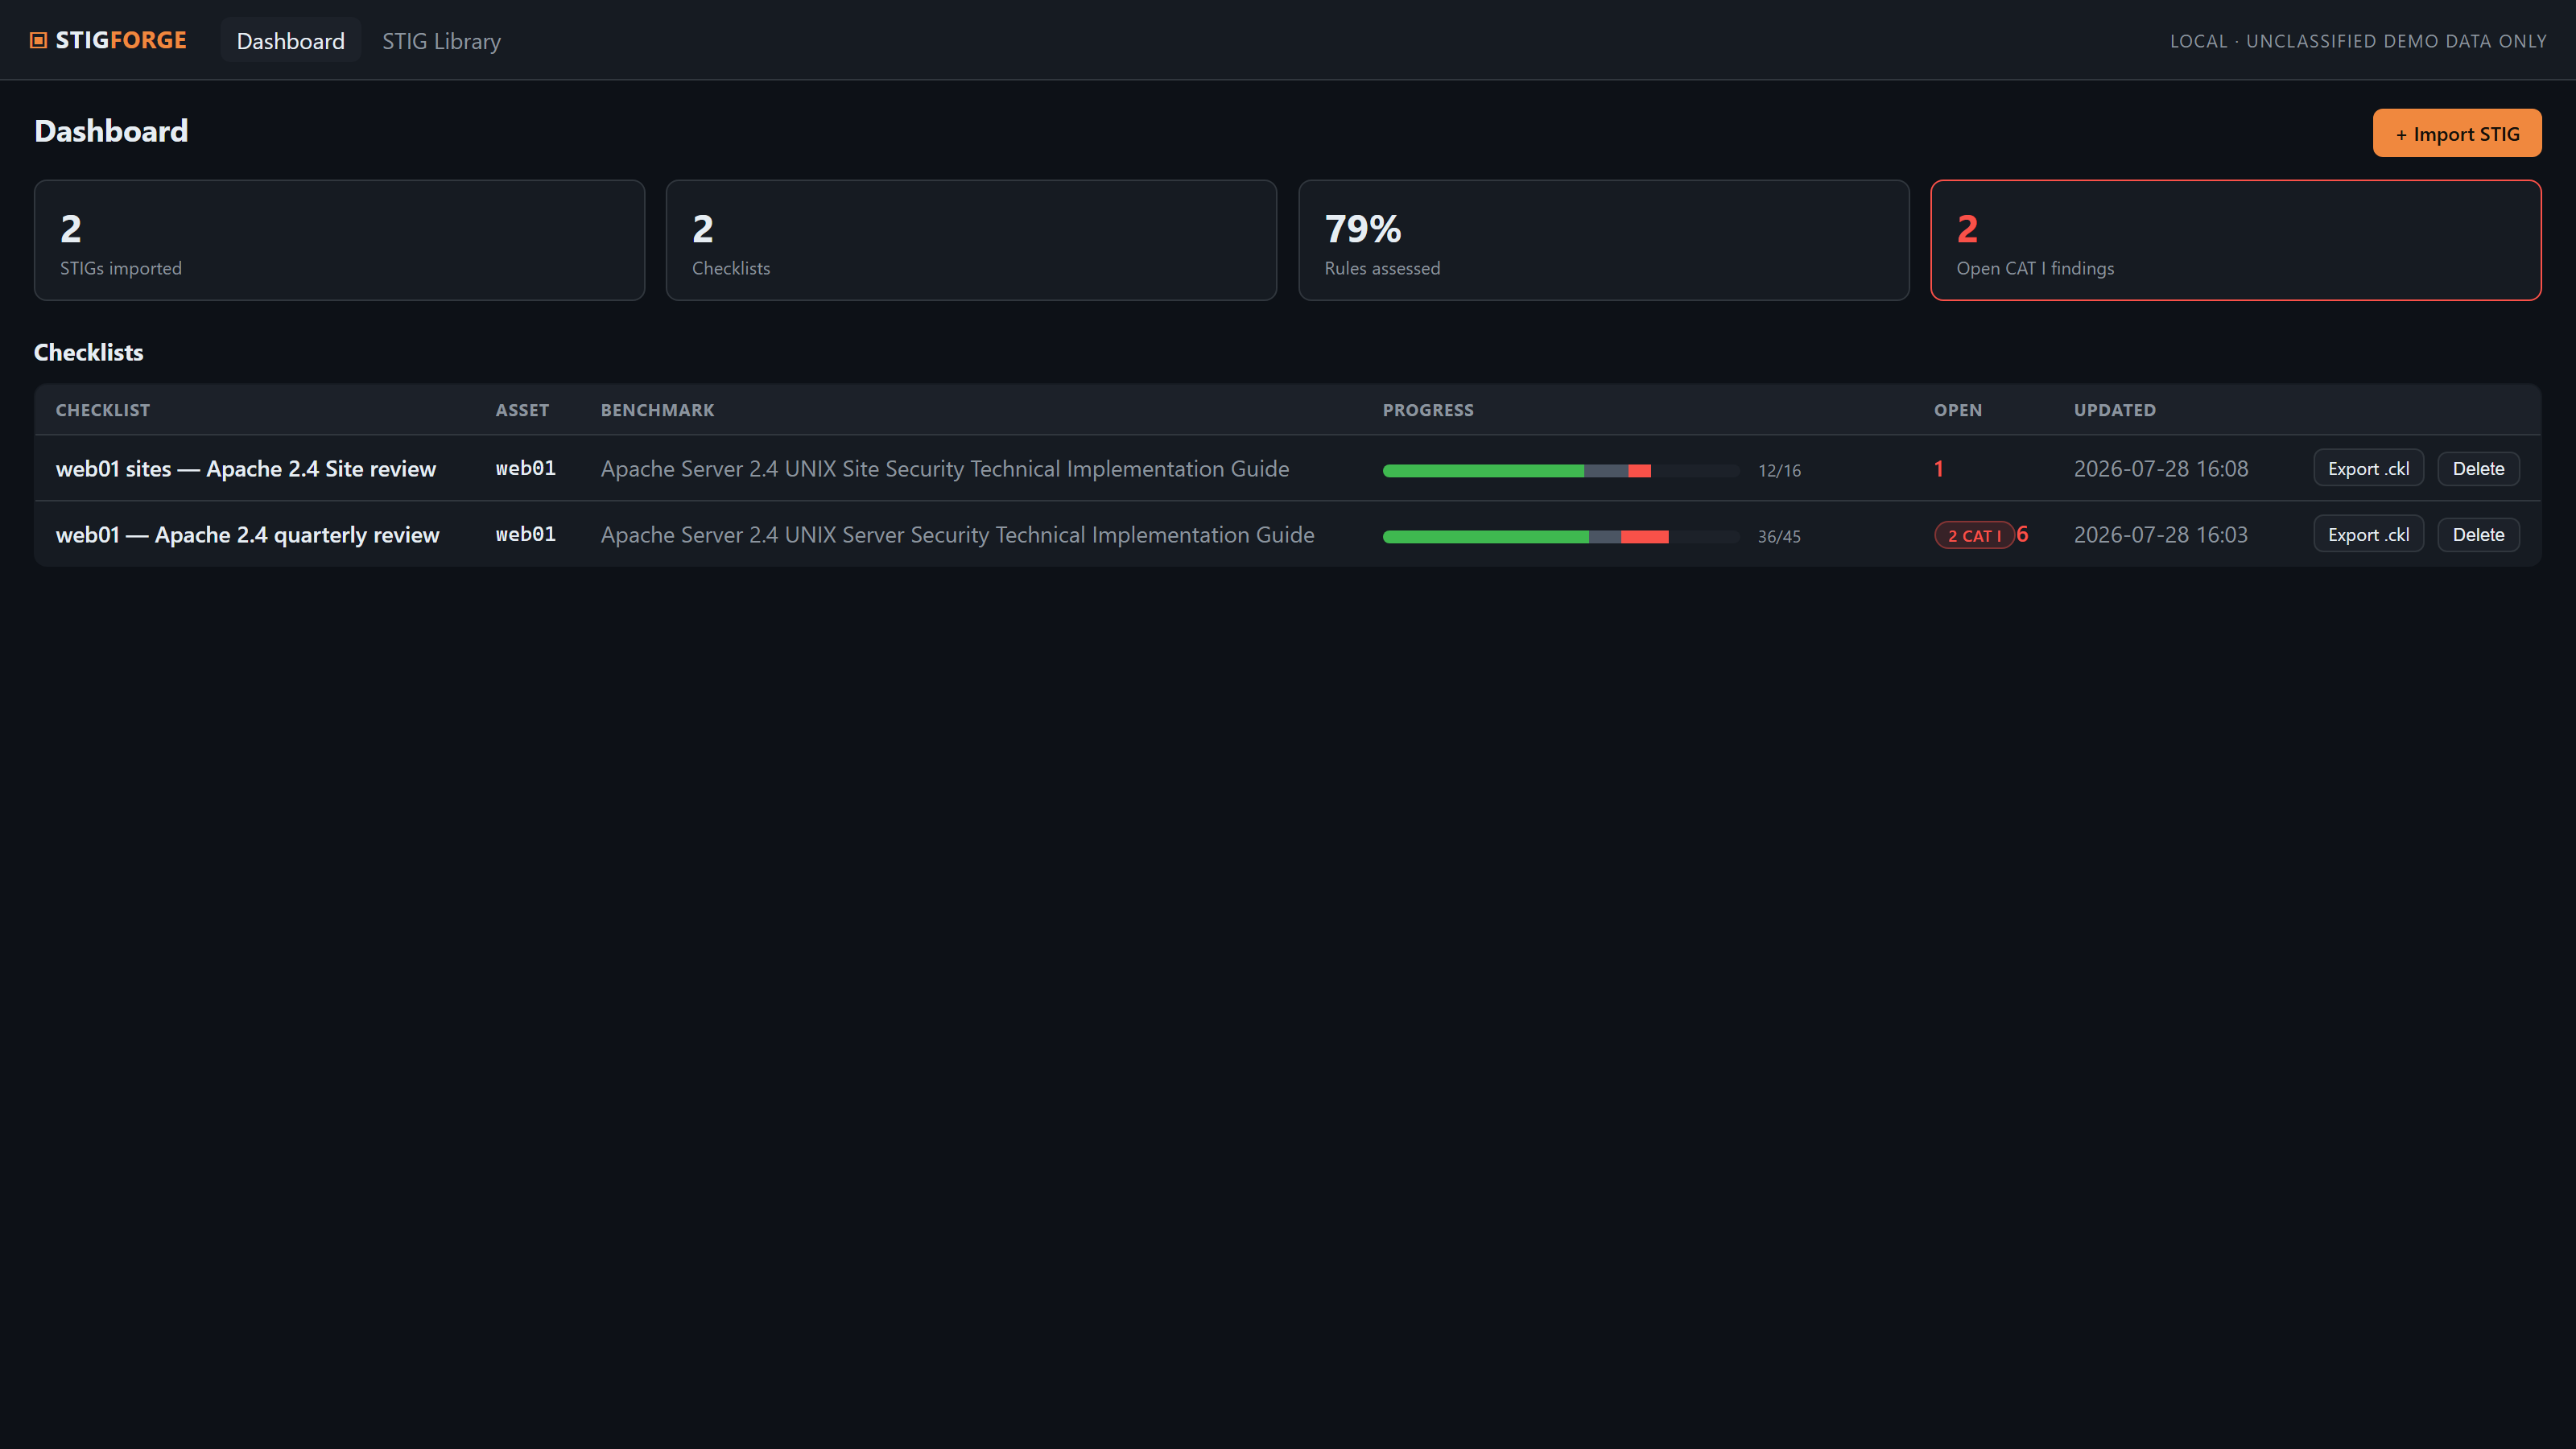
Task: Click the open count 6
Action: 2022,534
